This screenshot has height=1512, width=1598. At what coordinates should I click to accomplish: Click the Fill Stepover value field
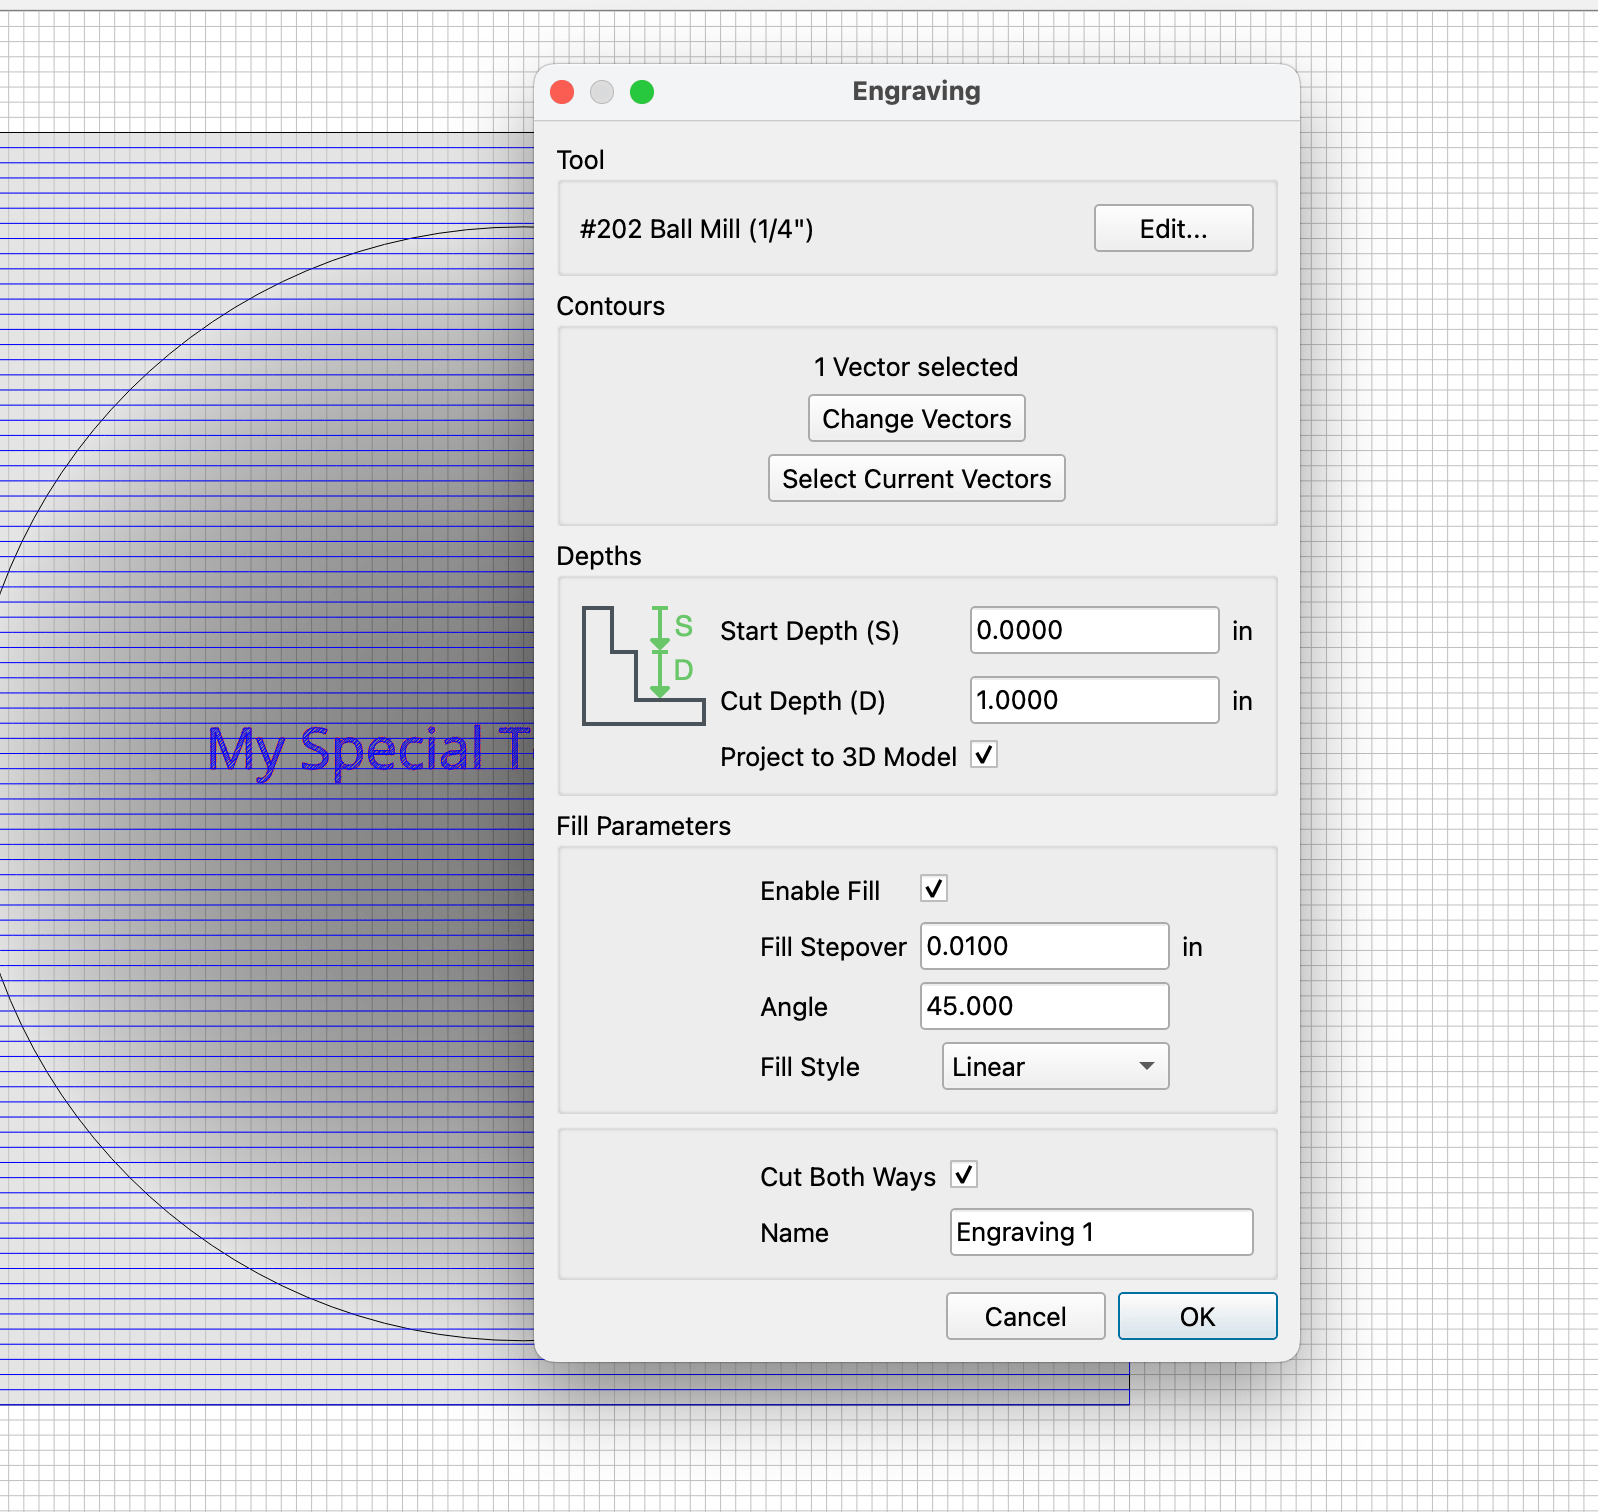tap(1044, 946)
